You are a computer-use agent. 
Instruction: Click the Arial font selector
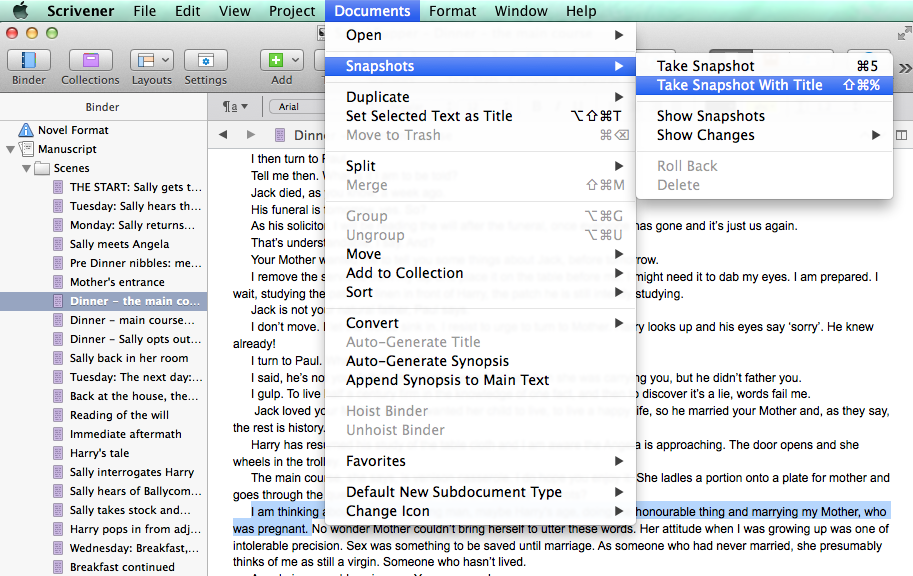pos(297,107)
